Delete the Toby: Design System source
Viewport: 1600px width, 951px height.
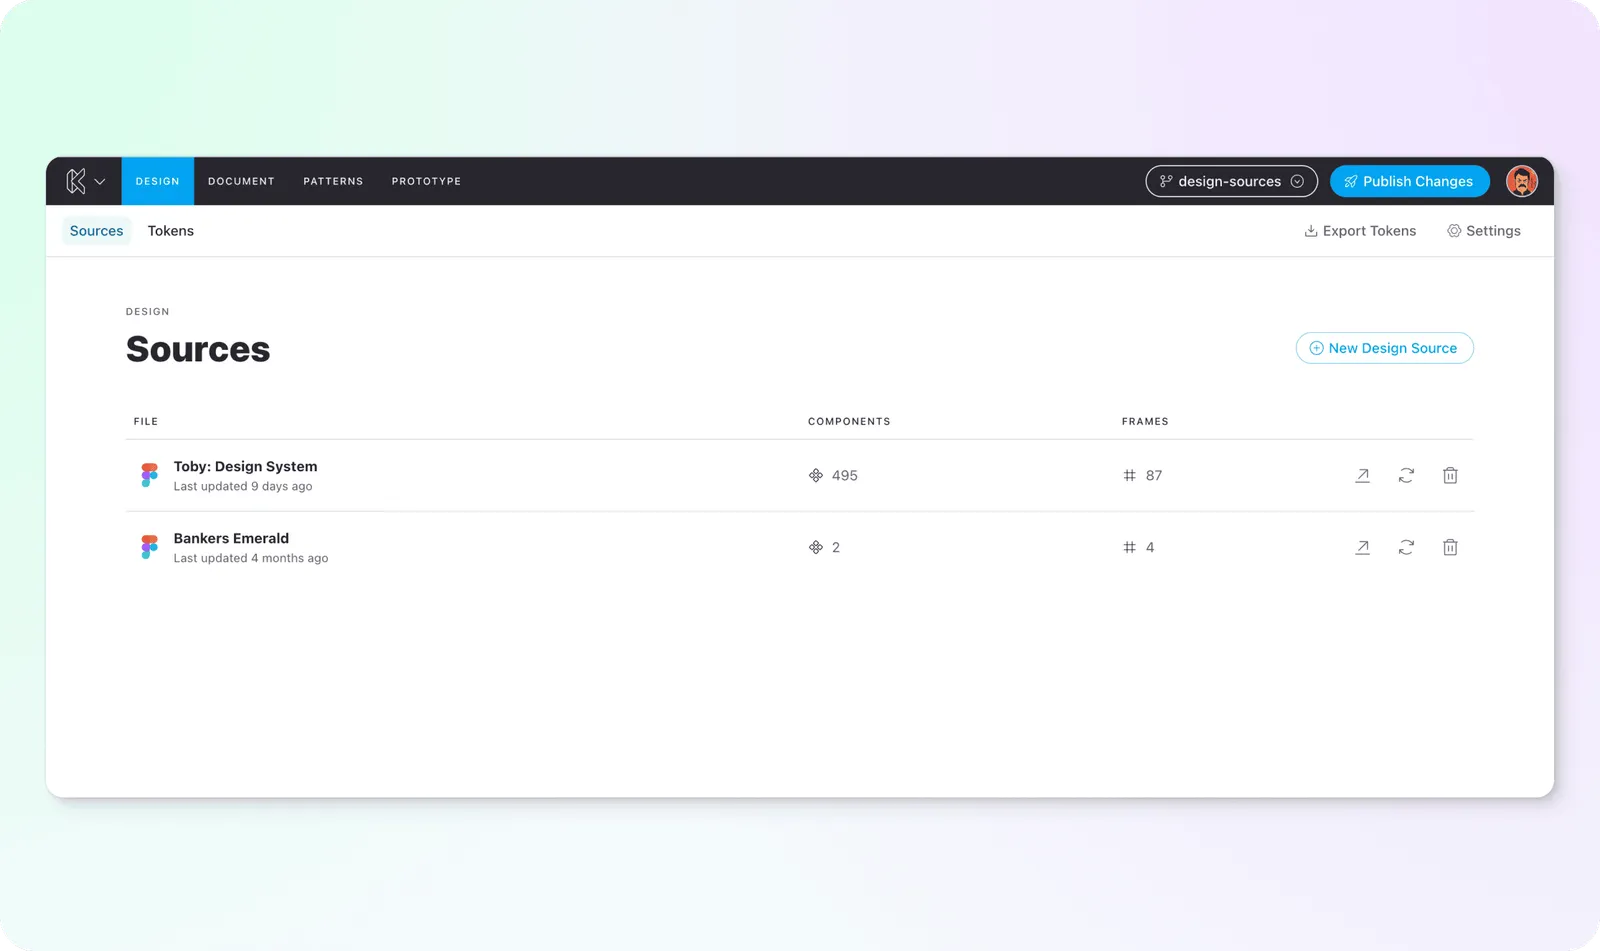[x=1450, y=475]
